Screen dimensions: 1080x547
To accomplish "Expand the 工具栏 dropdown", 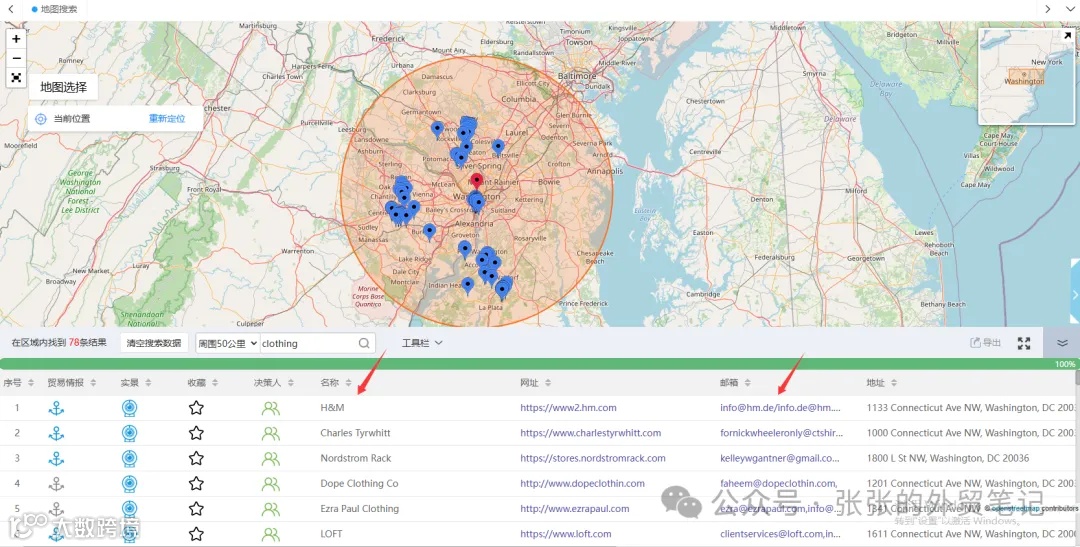I will click(422, 343).
